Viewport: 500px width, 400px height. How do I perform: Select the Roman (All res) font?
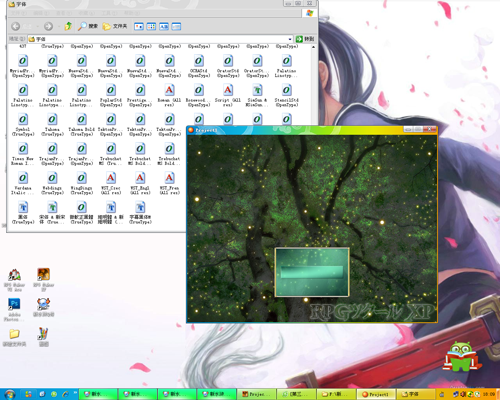169,96
